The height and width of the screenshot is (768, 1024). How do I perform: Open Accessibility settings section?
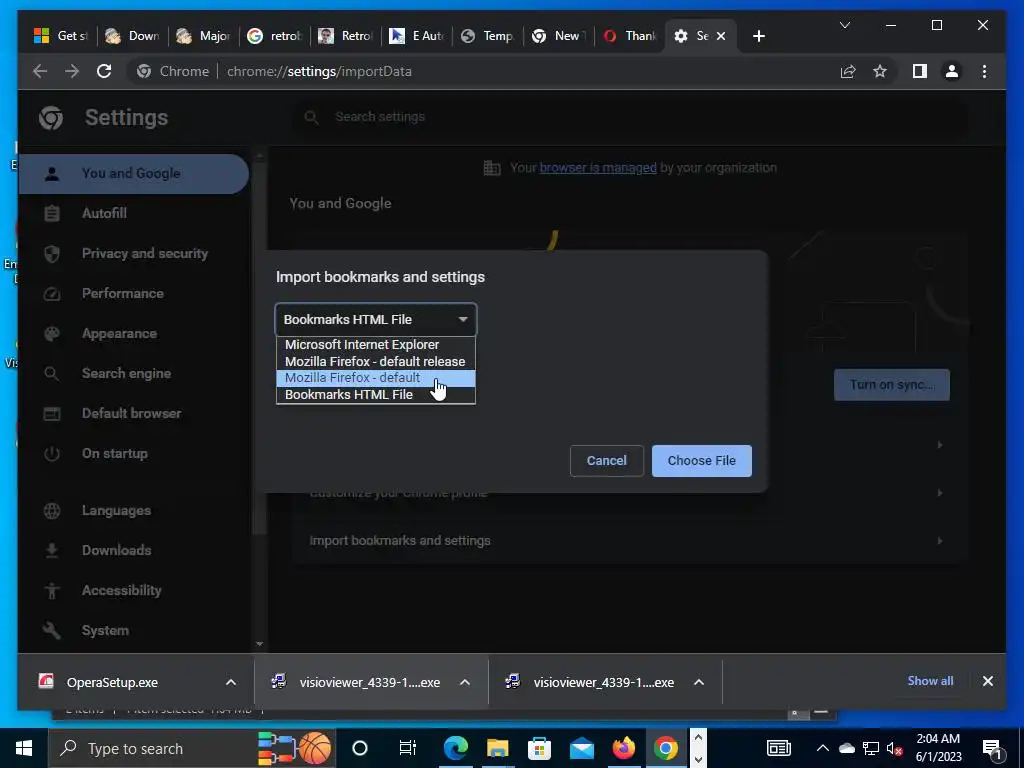pos(121,590)
